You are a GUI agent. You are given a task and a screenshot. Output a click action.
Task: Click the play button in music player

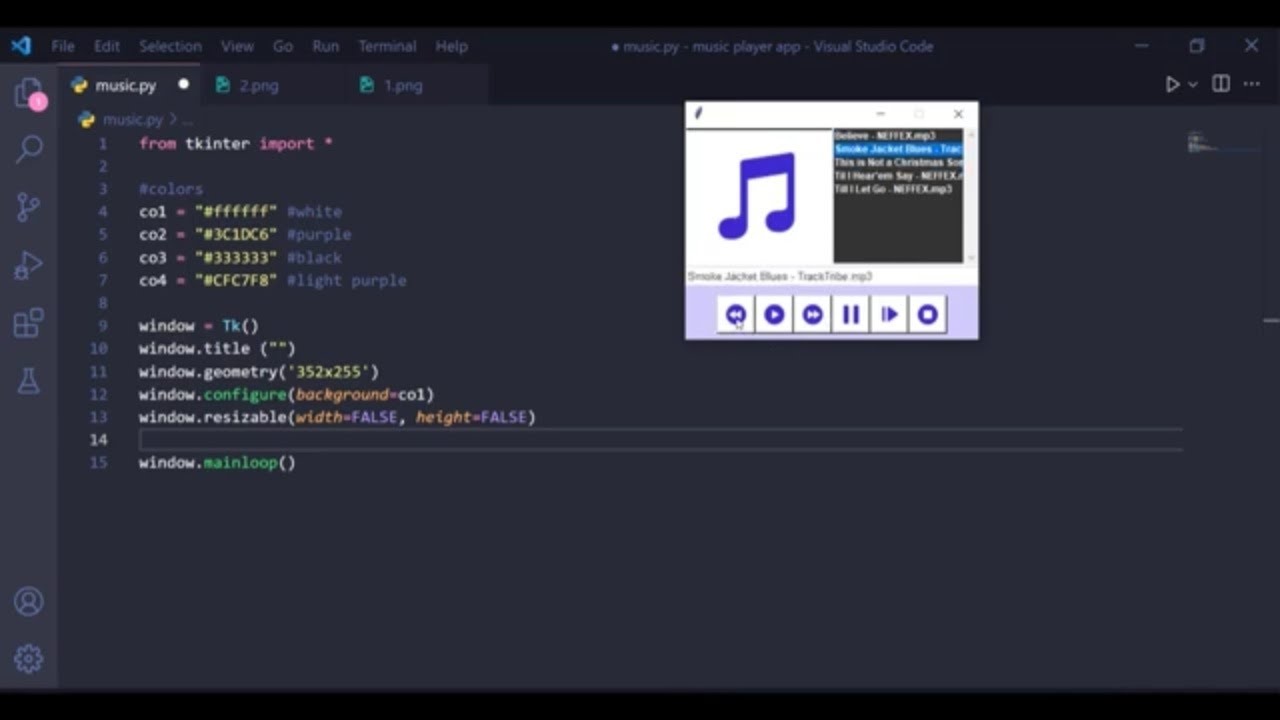coord(774,314)
